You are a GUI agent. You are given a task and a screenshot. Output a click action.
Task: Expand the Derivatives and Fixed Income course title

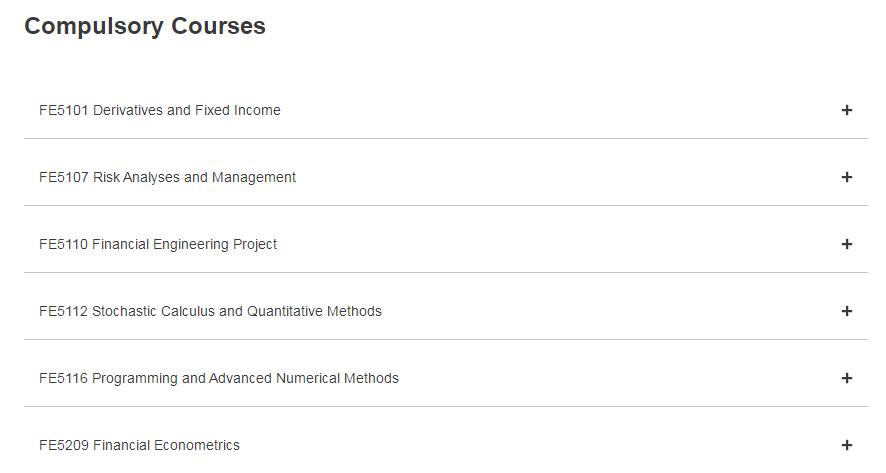tap(187, 110)
